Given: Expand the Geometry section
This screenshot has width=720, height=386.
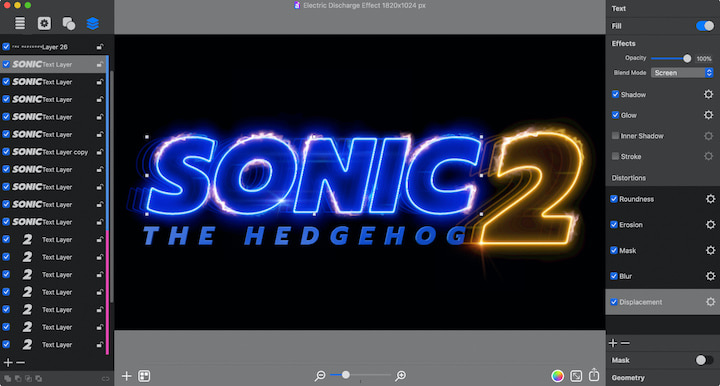Looking at the screenshot, I should pyautogui.click(x=628, y=378).
